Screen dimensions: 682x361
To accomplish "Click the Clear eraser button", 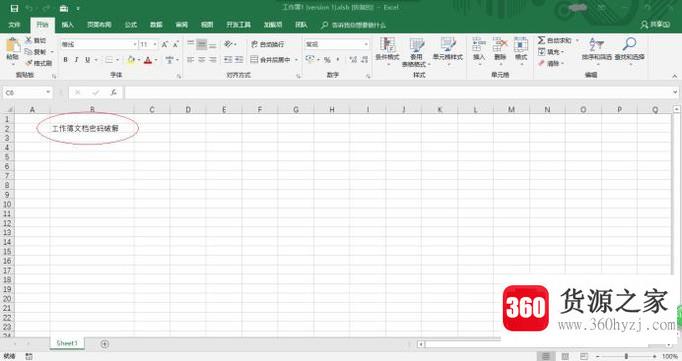I will click(x=550, y=64).
